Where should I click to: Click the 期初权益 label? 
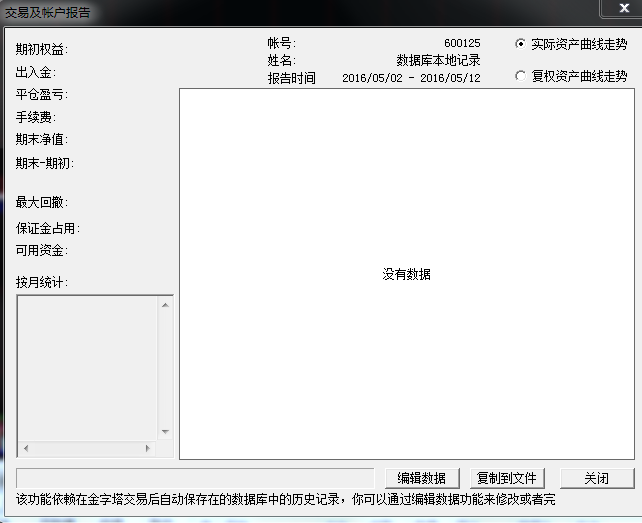click(x=42, y=49)
